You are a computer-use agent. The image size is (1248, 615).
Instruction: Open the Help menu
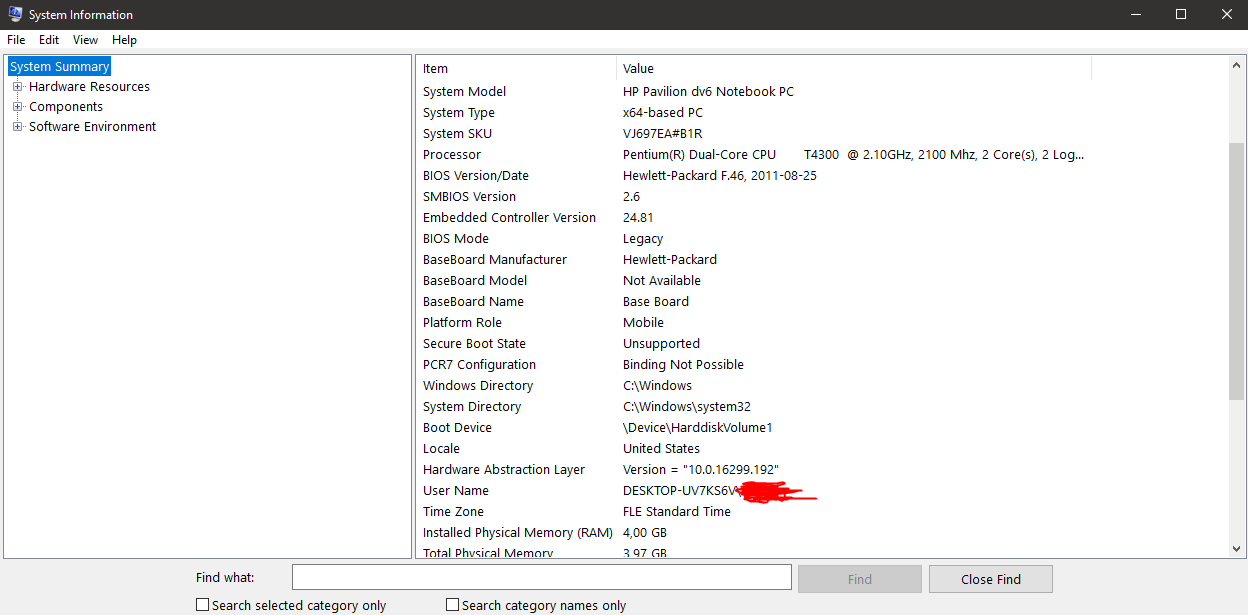124,40
